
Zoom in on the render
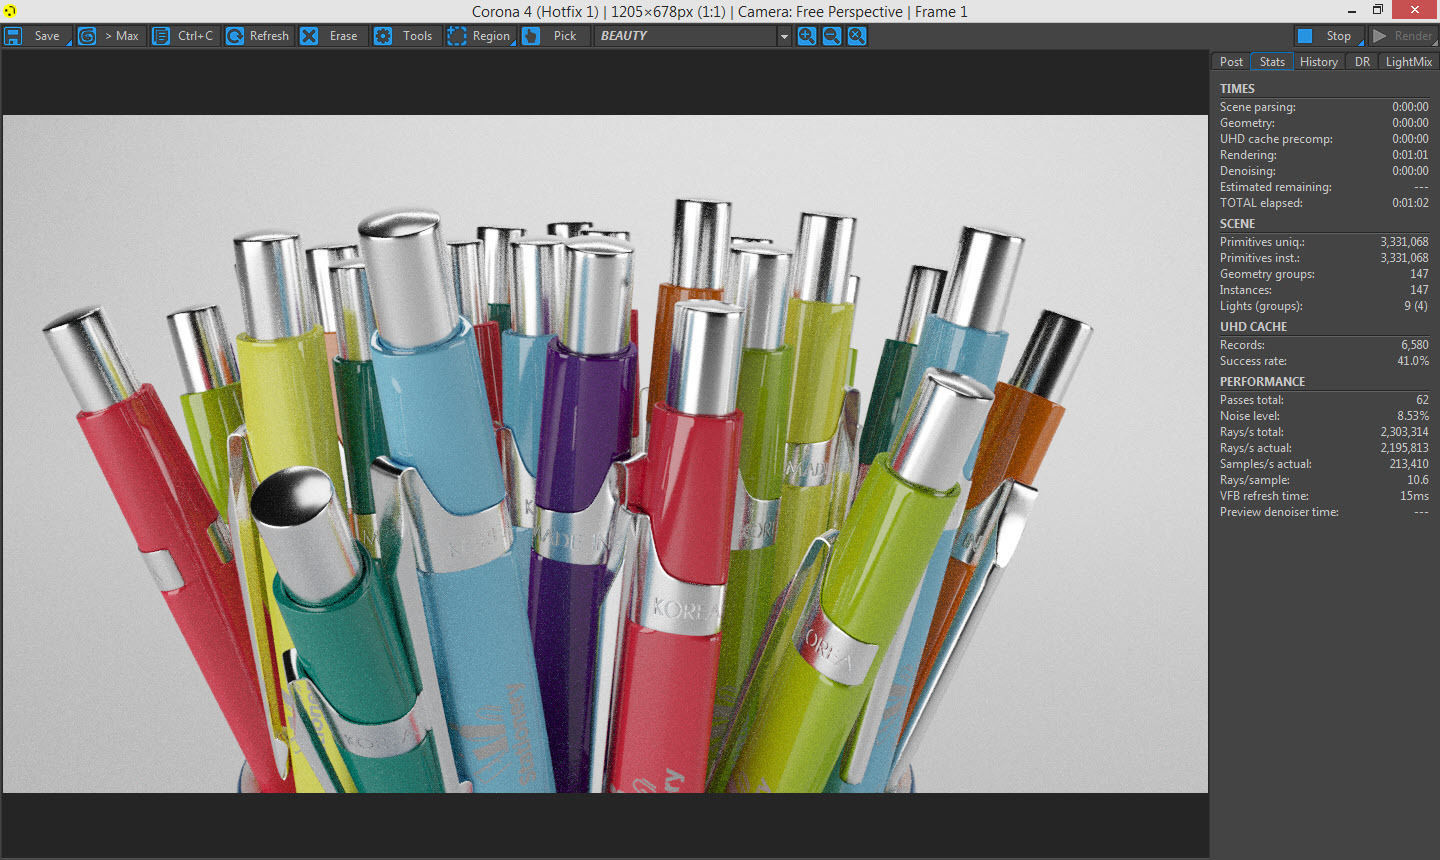pyautogui.click(x=806, y=36)
